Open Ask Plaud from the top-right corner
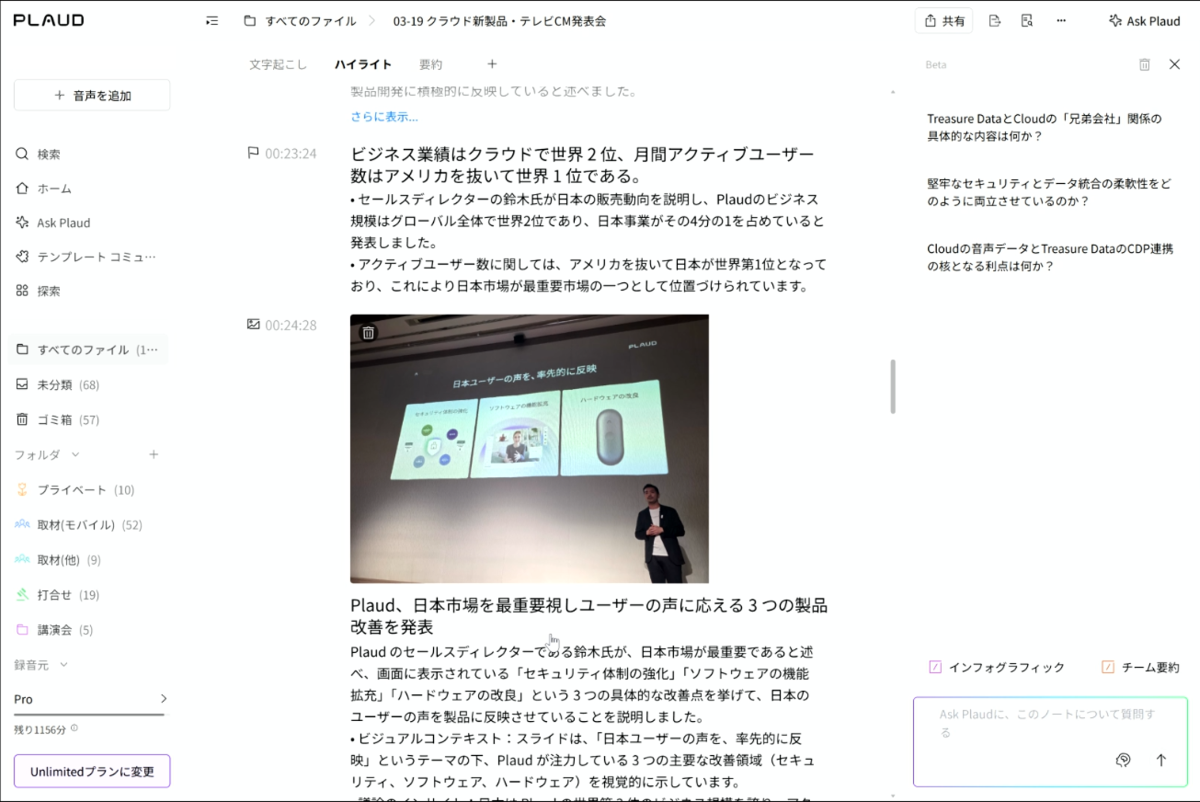 [x=1145, y=20]
